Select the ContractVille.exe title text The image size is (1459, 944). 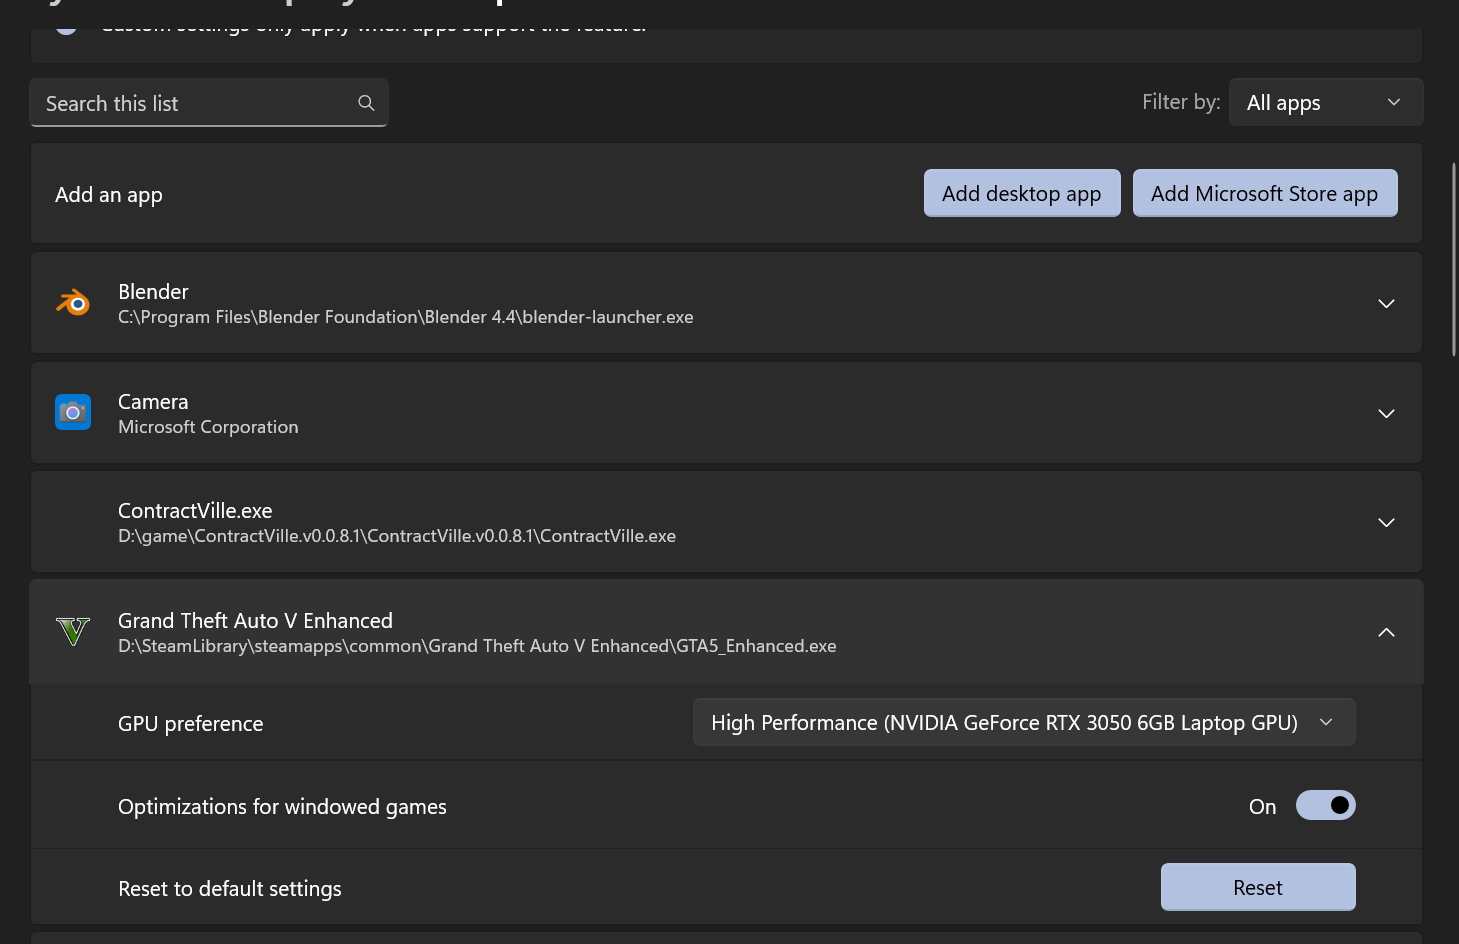click(x=195, y=510)
